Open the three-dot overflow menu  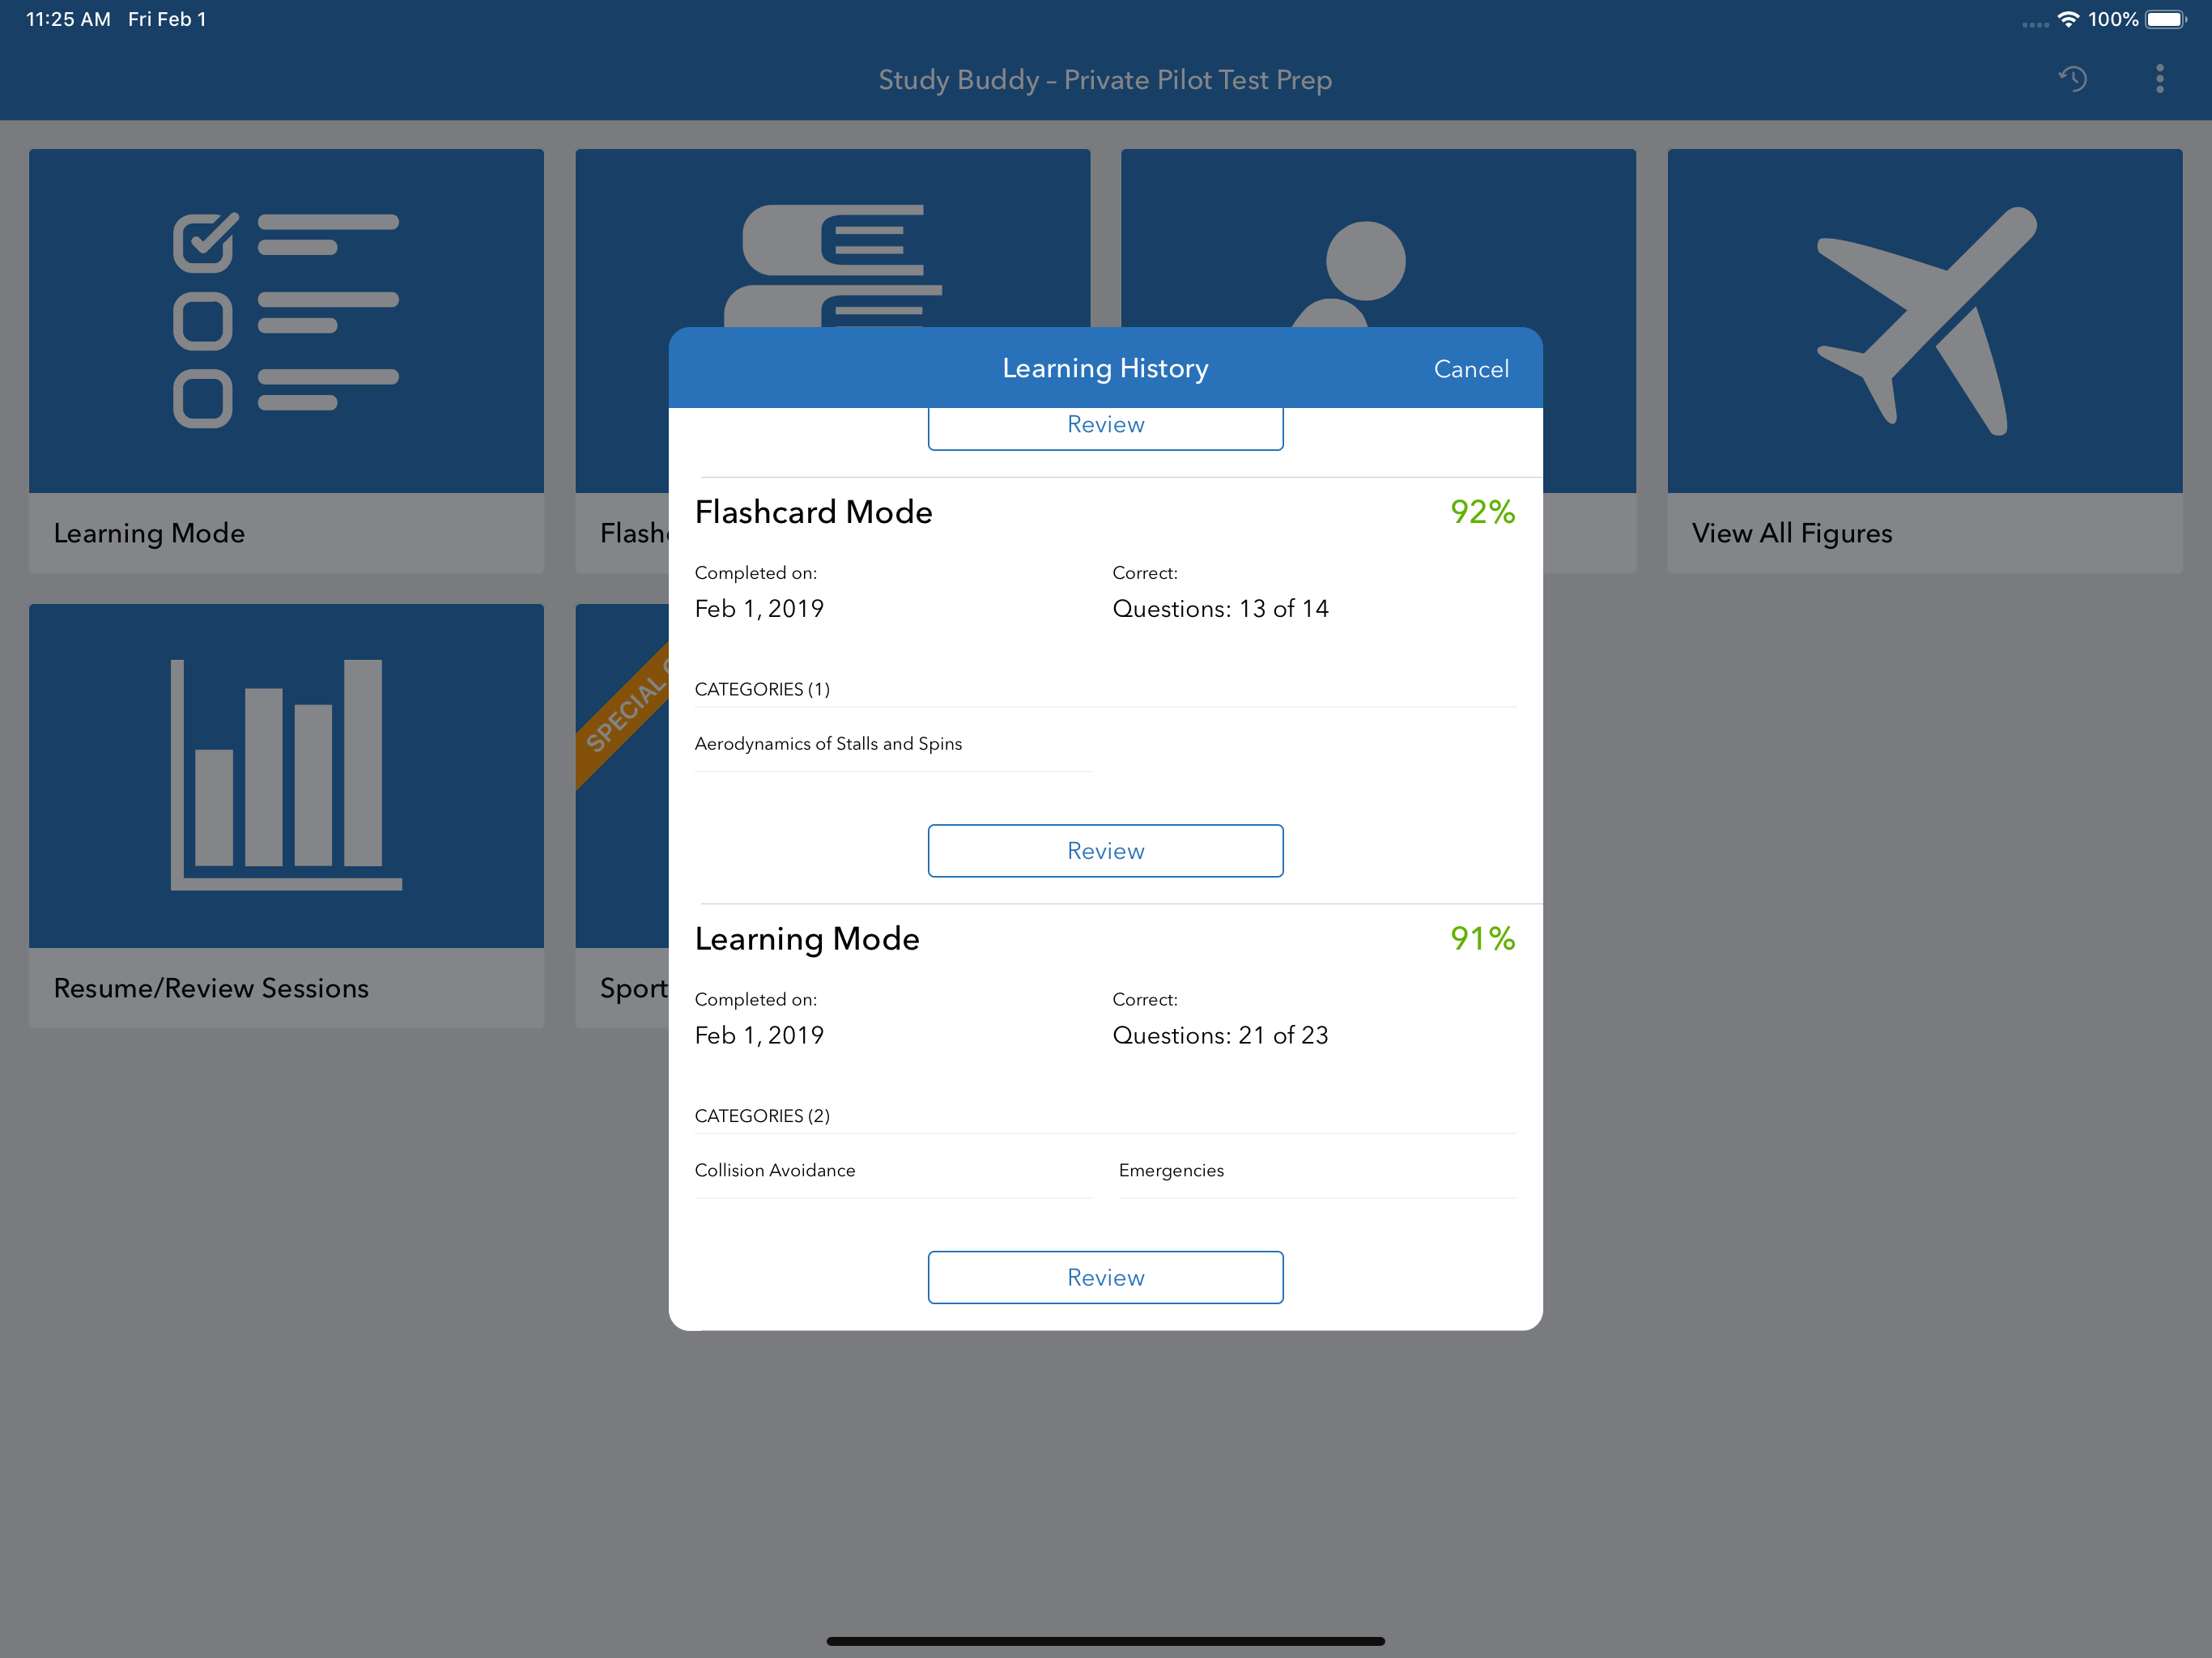click(x=2160, y=79)
